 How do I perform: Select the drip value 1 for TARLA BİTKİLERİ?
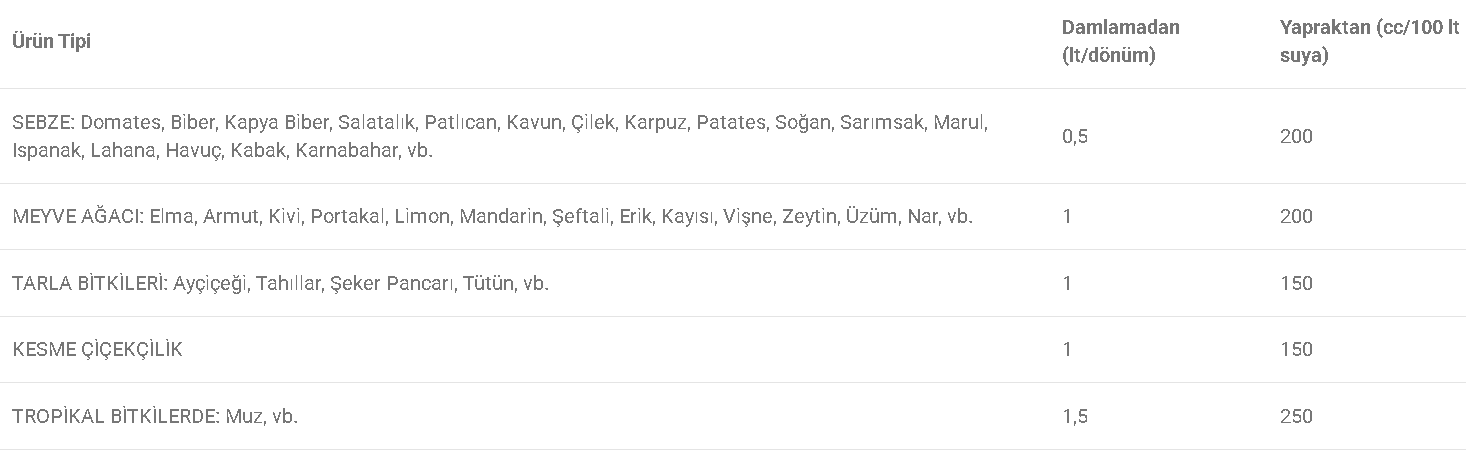point(1067,283)
